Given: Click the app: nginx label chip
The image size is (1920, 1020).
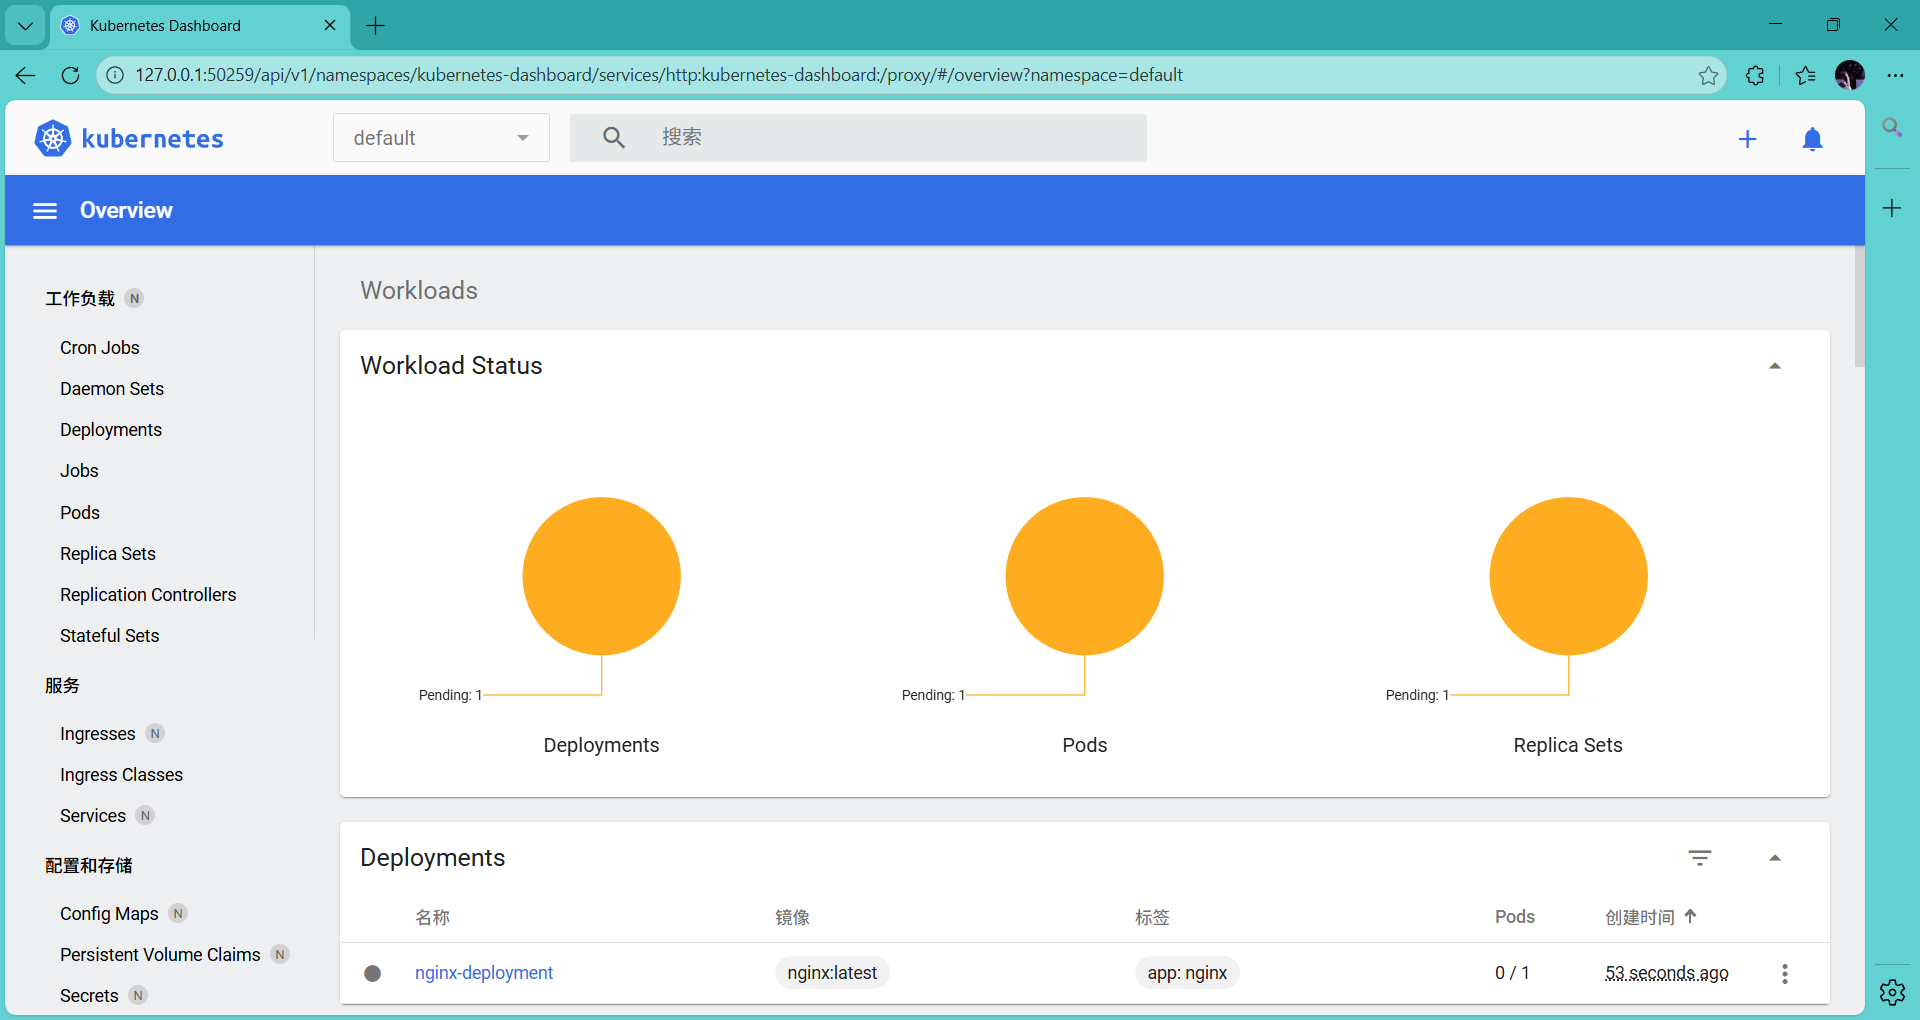Looking at the screenshot, I should coord(1187,973).
